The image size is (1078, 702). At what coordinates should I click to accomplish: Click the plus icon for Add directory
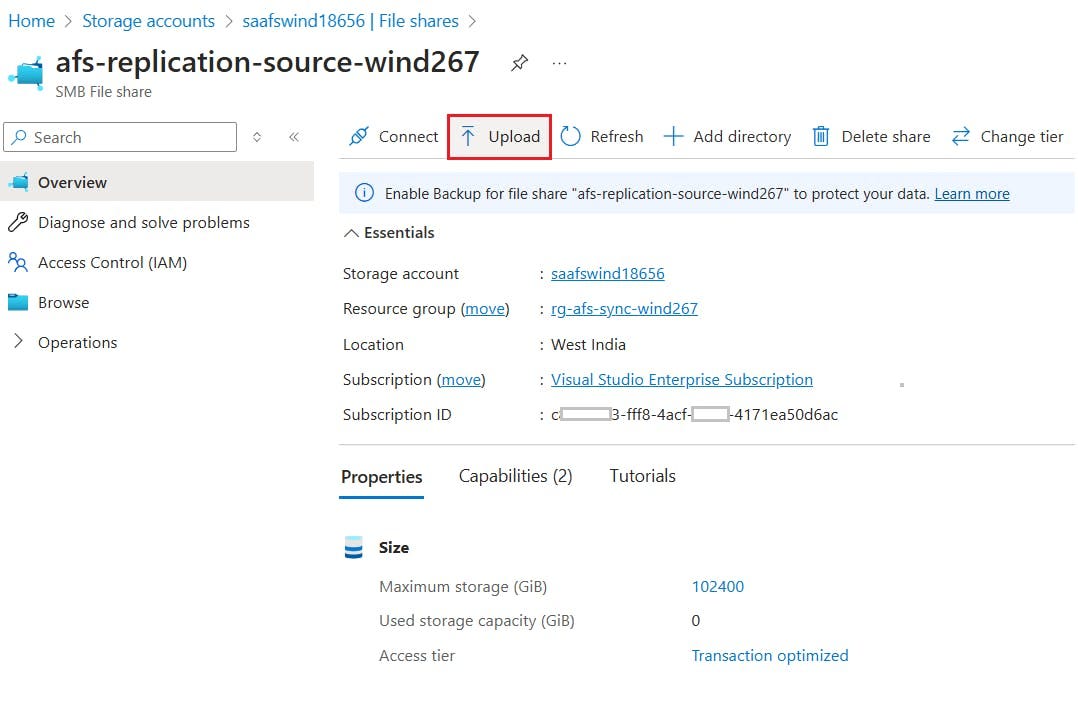(x=673, y=136)
